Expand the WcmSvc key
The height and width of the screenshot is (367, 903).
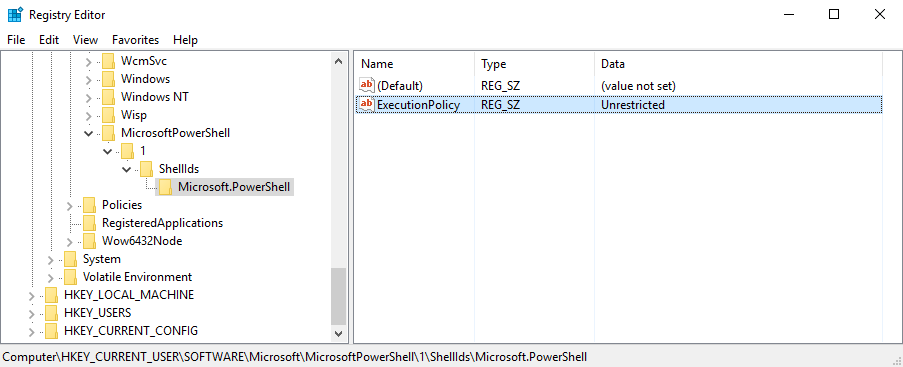point(89,61)
